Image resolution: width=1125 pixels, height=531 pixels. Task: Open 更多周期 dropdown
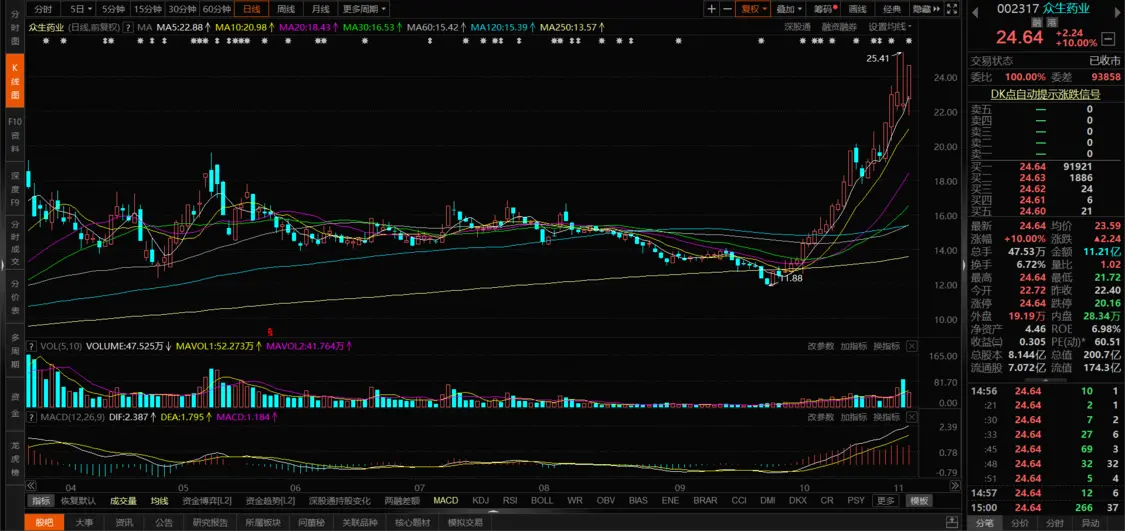[x=364, y=9]
